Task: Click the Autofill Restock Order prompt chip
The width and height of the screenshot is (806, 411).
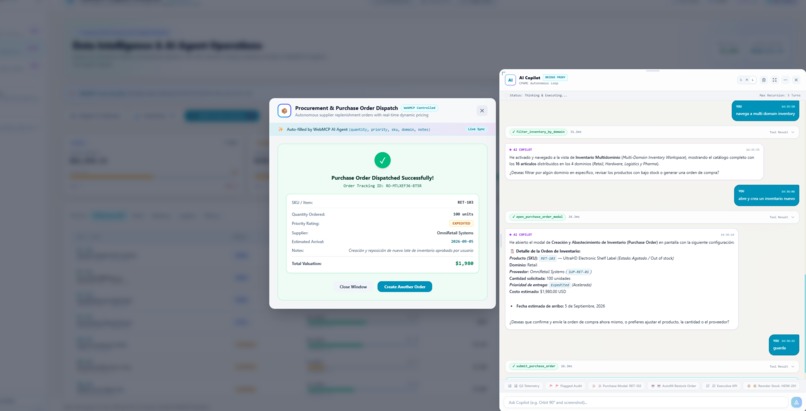Action: click(x=673, y=386)
